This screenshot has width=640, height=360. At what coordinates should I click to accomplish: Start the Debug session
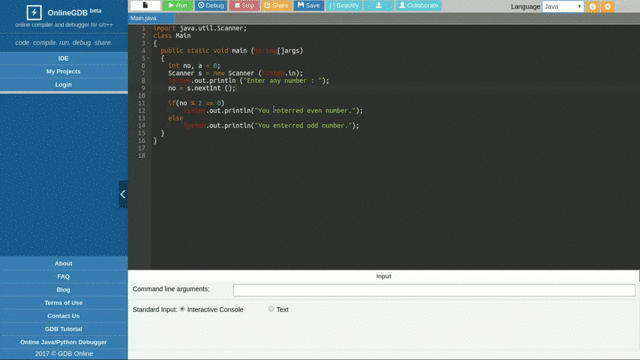tap(211, 5)
